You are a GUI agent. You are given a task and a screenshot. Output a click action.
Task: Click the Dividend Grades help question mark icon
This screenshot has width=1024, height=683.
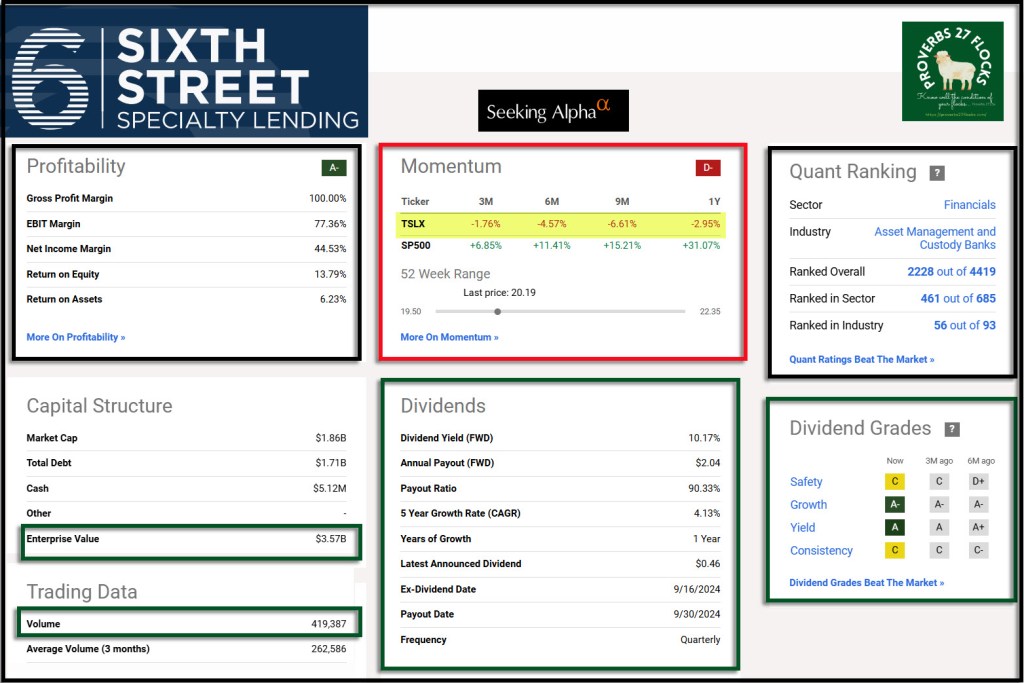point(951,429)
